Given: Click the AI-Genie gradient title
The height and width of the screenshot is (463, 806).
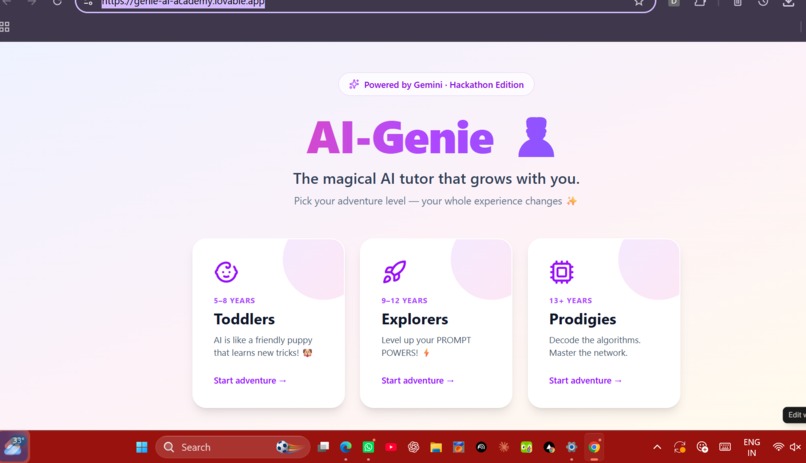Looking at the screenshot, I should (400, 138).
